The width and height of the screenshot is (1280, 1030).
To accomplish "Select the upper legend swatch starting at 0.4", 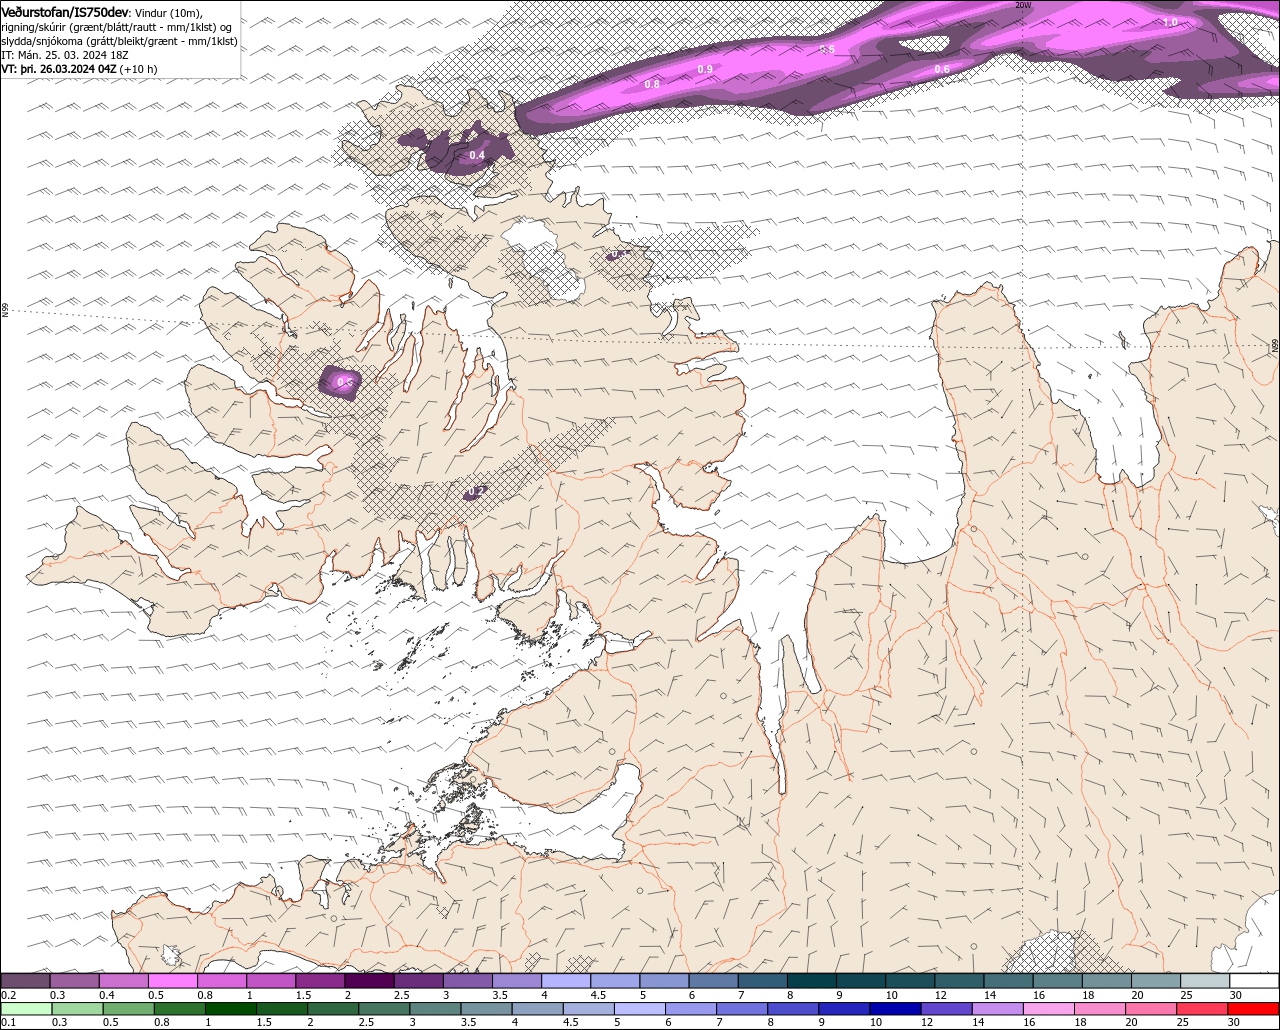I will pos(123,981).
